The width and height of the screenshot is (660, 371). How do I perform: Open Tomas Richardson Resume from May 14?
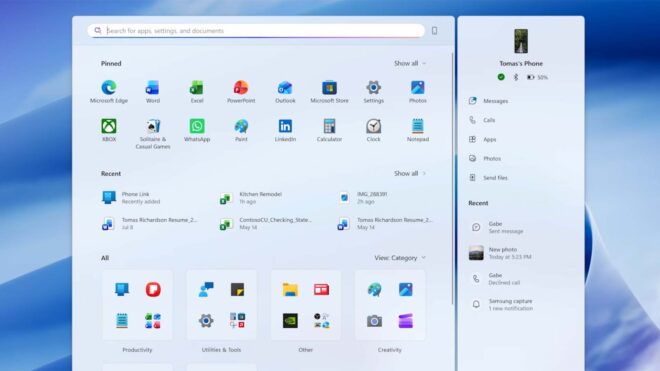click(x=385, y=223)
